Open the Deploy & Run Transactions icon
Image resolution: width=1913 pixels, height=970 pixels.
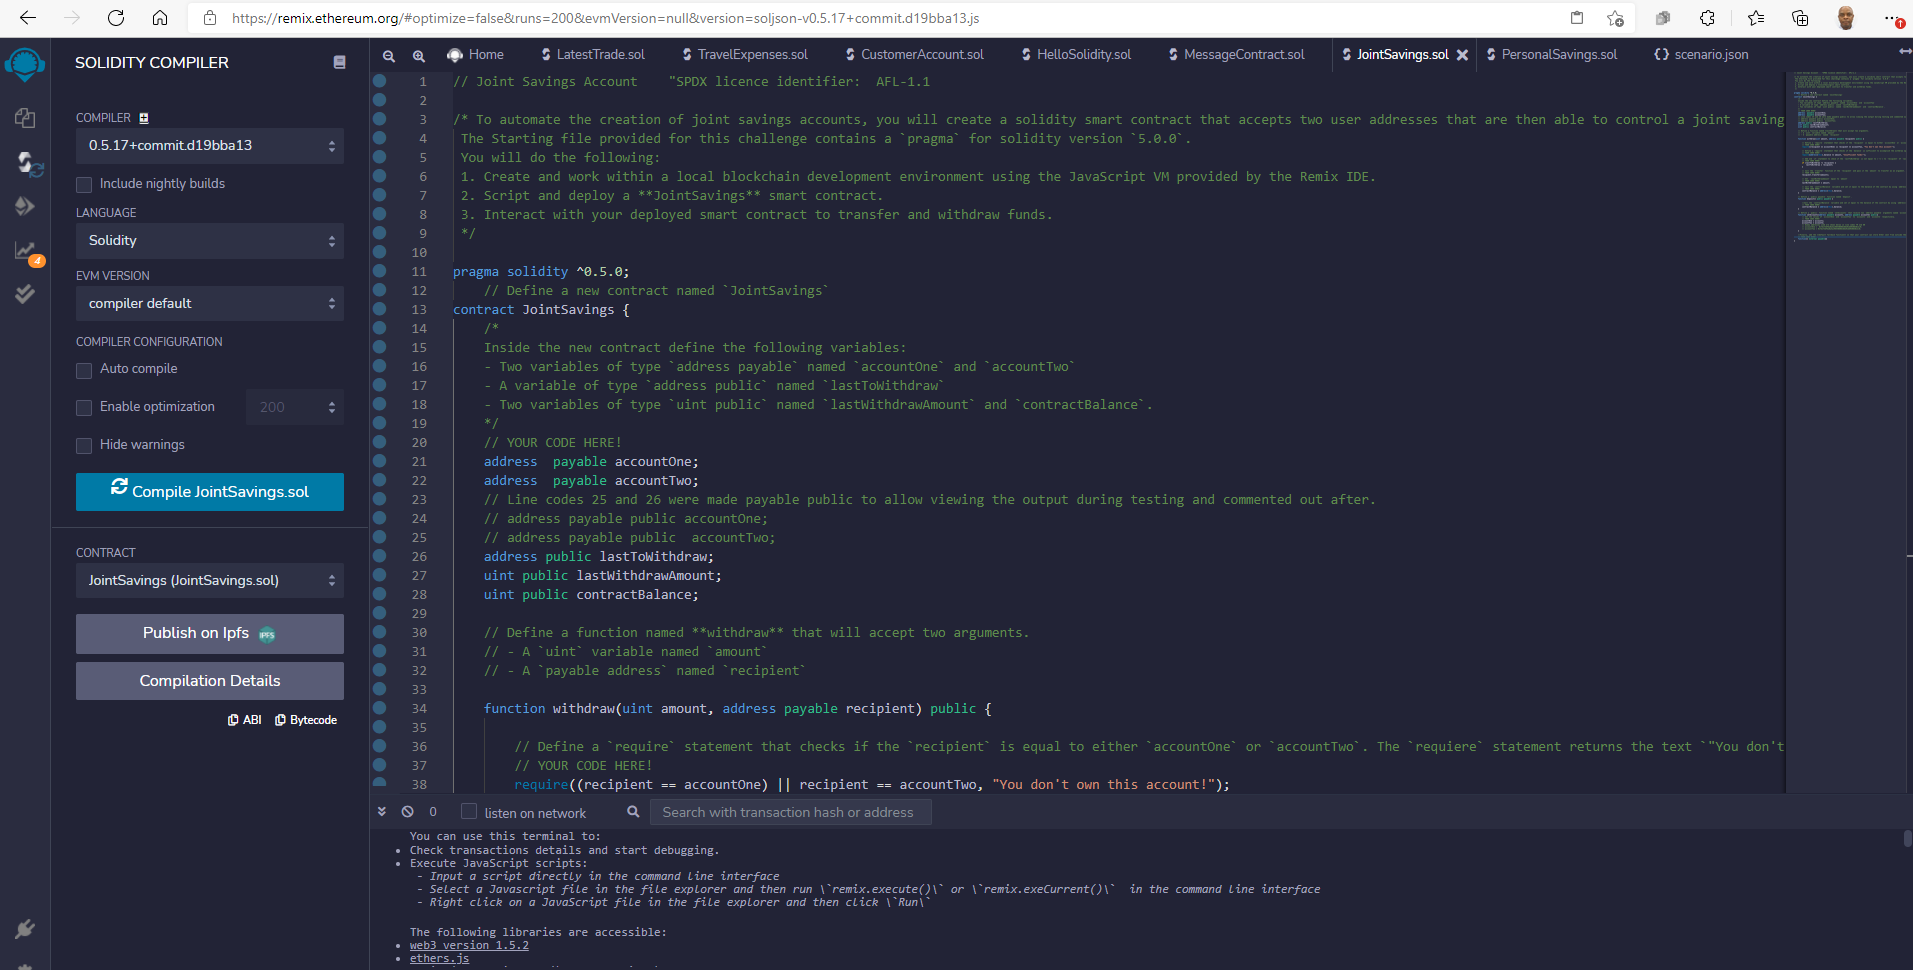coord(24,206)
